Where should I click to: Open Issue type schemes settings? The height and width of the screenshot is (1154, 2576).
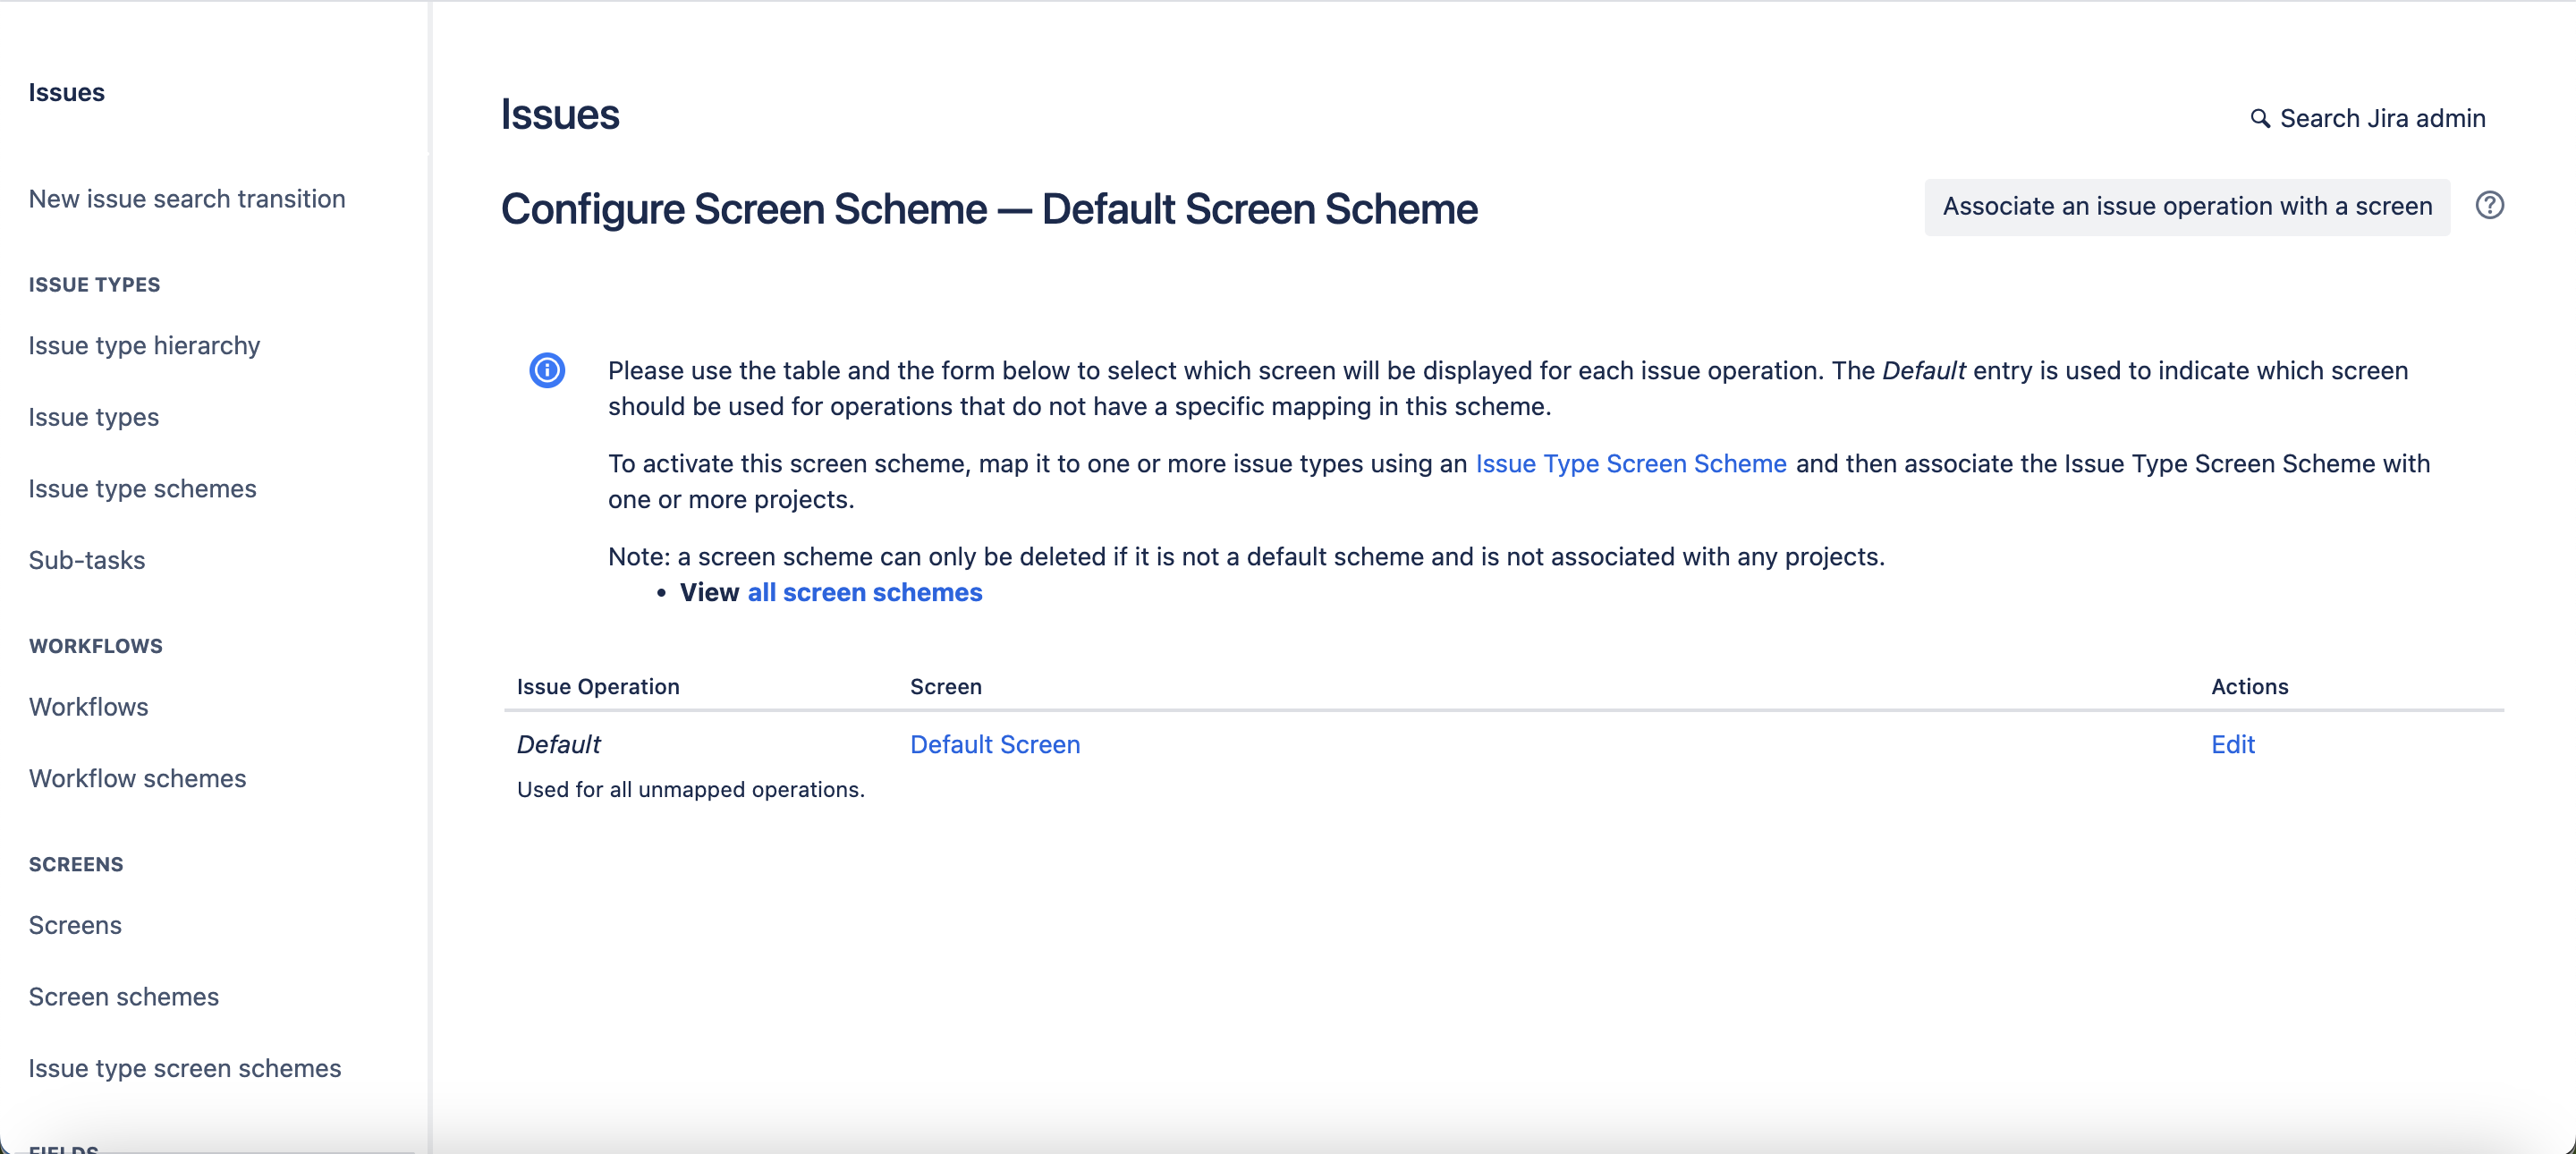[x=141, y=489]
